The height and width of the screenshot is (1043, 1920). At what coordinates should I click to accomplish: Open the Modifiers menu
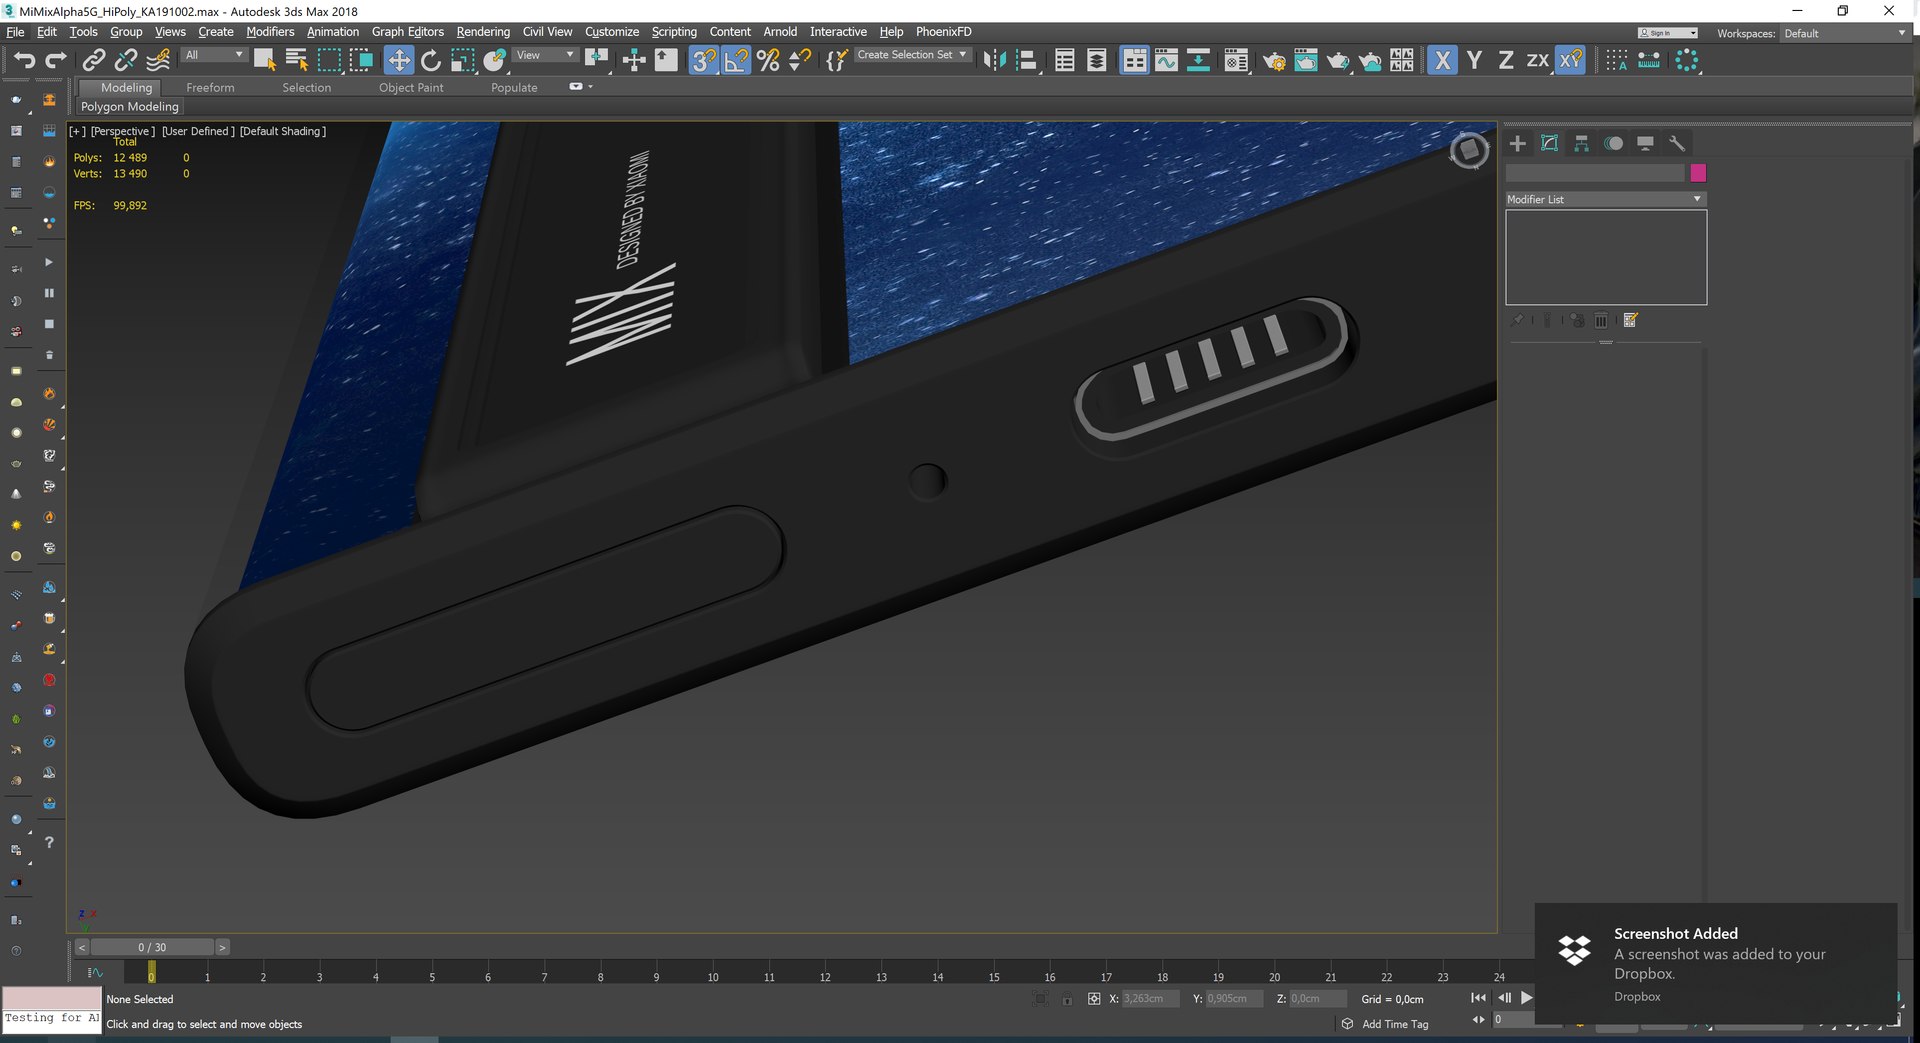pos(270,32)
